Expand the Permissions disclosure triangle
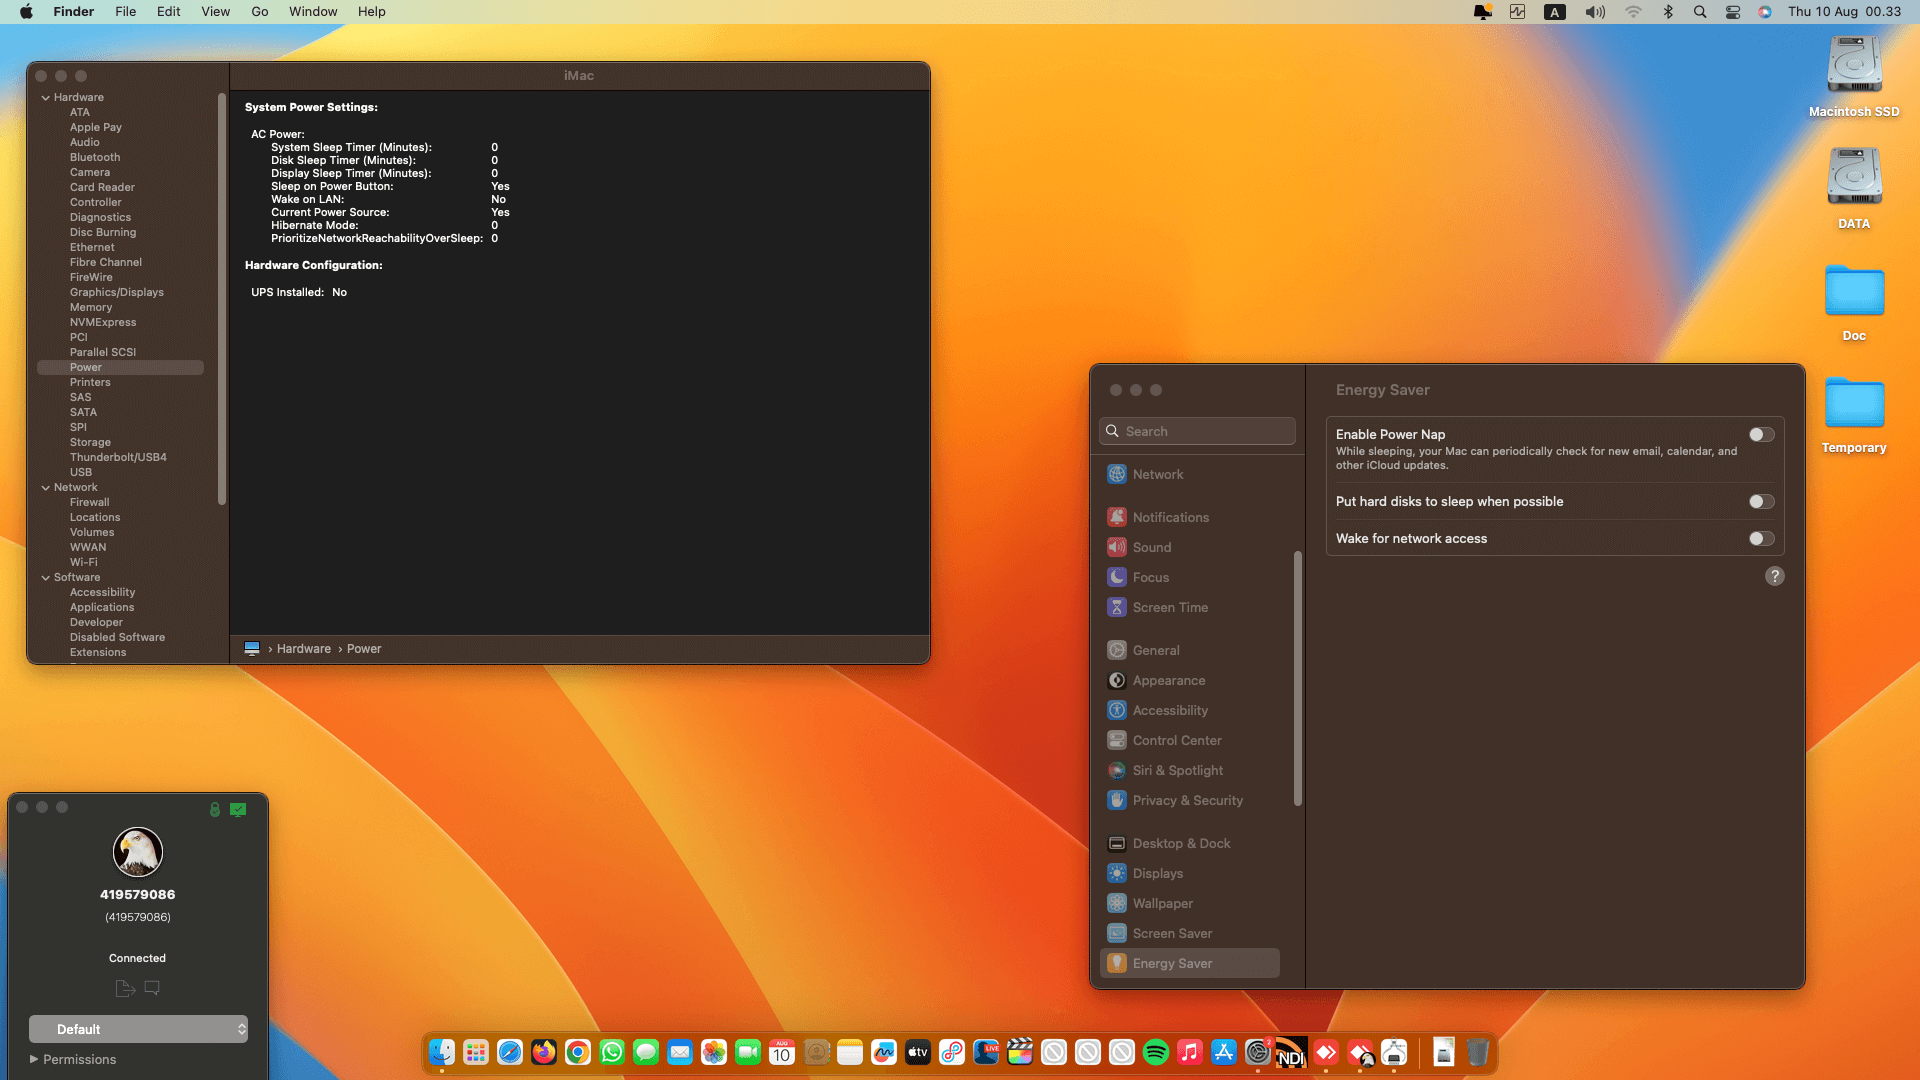1920x1080 pixels. (34, 1059)
